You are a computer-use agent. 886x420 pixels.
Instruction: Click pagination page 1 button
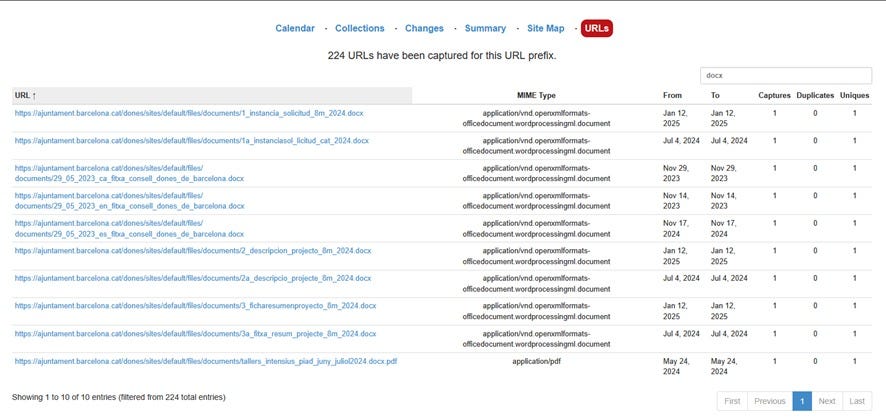click(x=802, y=401)
